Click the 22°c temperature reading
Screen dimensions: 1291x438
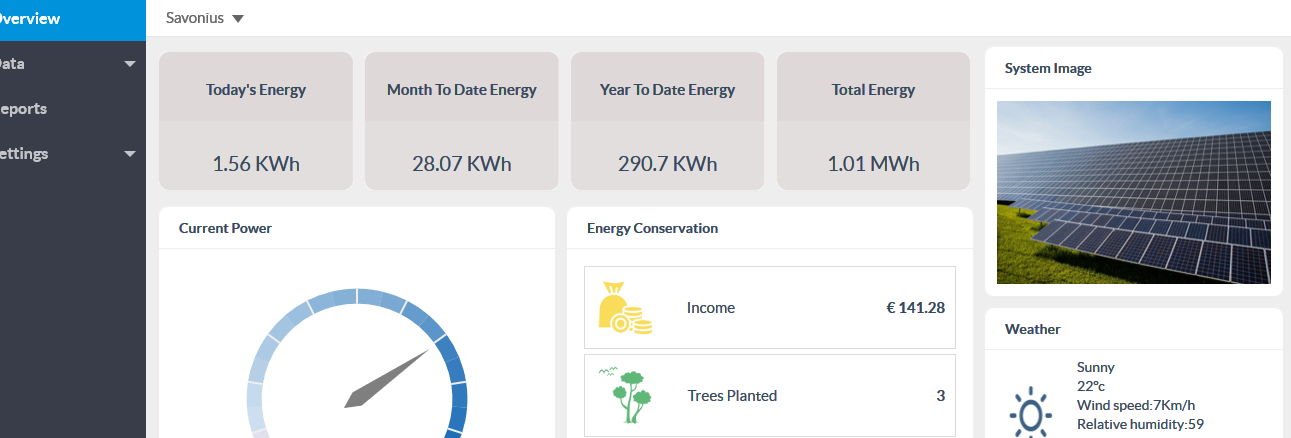1091,386
